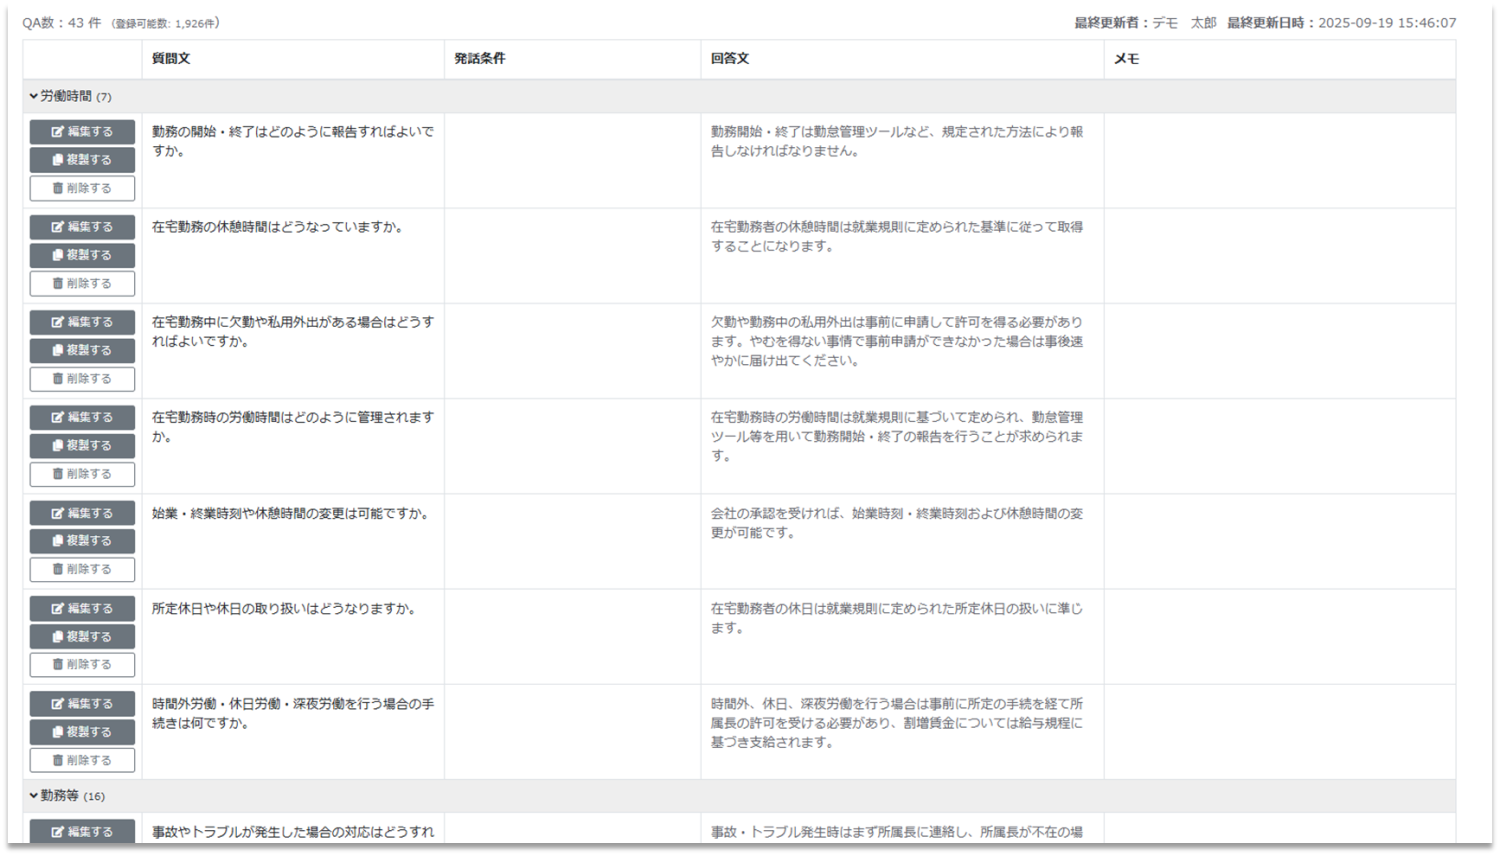Duplicate the 時間外労働・休日労働 question row
1500x856 pixels.
click(x=82, y=732)
